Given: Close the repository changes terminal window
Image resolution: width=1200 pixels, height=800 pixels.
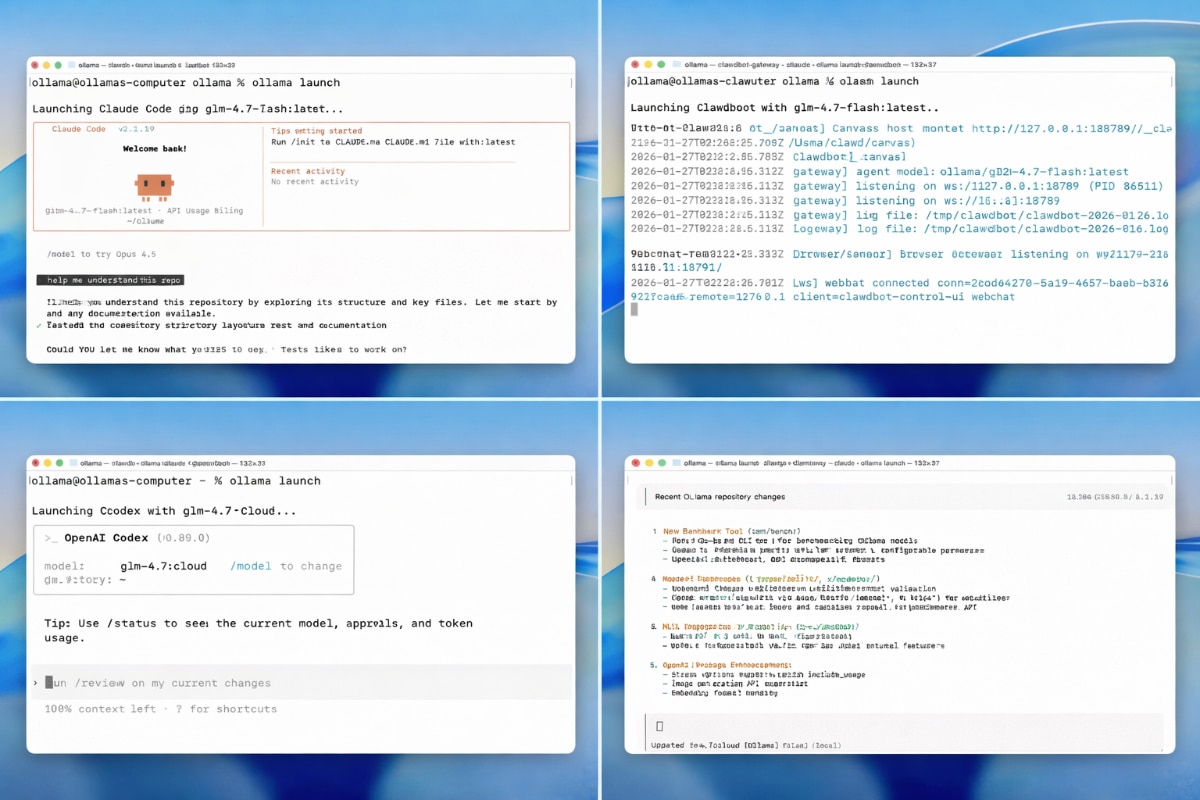Looking at the screenshot, I should pyautogui.click(x=635, y=463).
